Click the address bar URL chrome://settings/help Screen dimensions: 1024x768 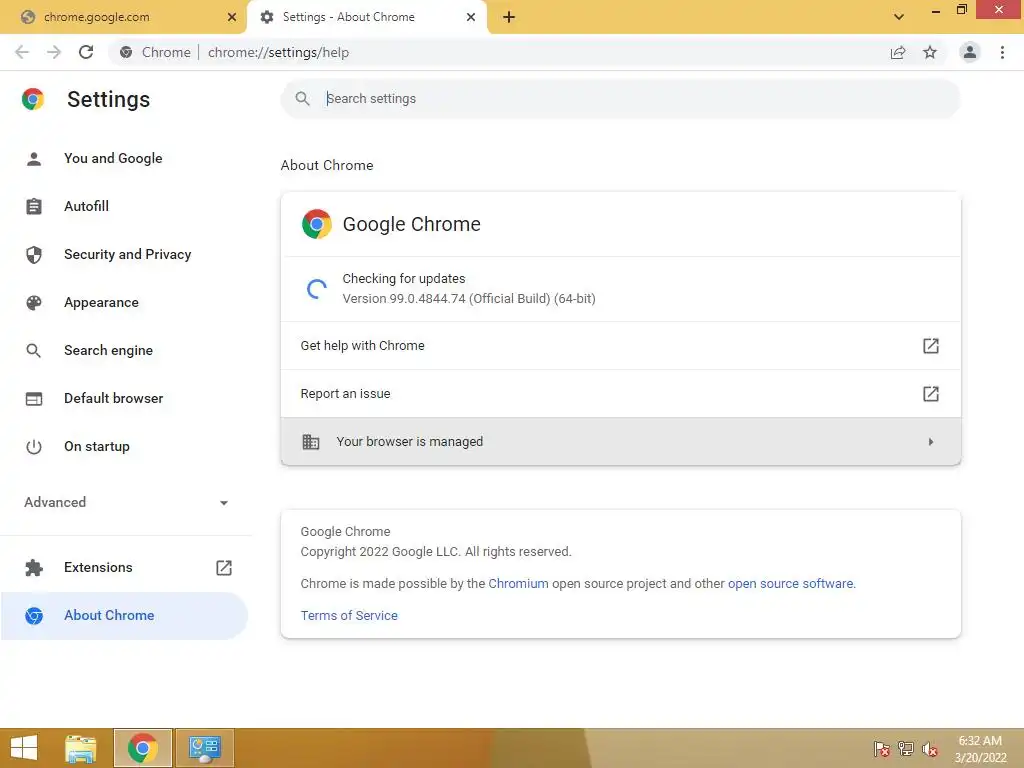coord(278,52)
